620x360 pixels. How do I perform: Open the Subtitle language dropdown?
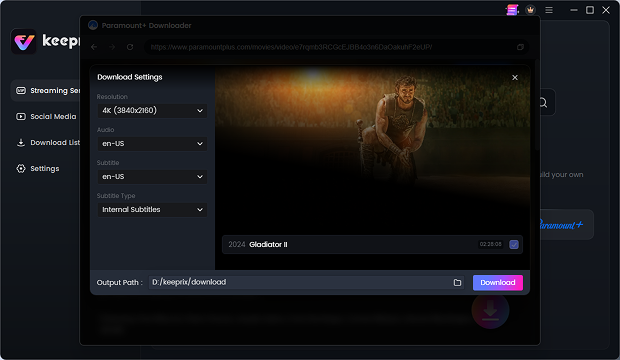tap(152, 177)
